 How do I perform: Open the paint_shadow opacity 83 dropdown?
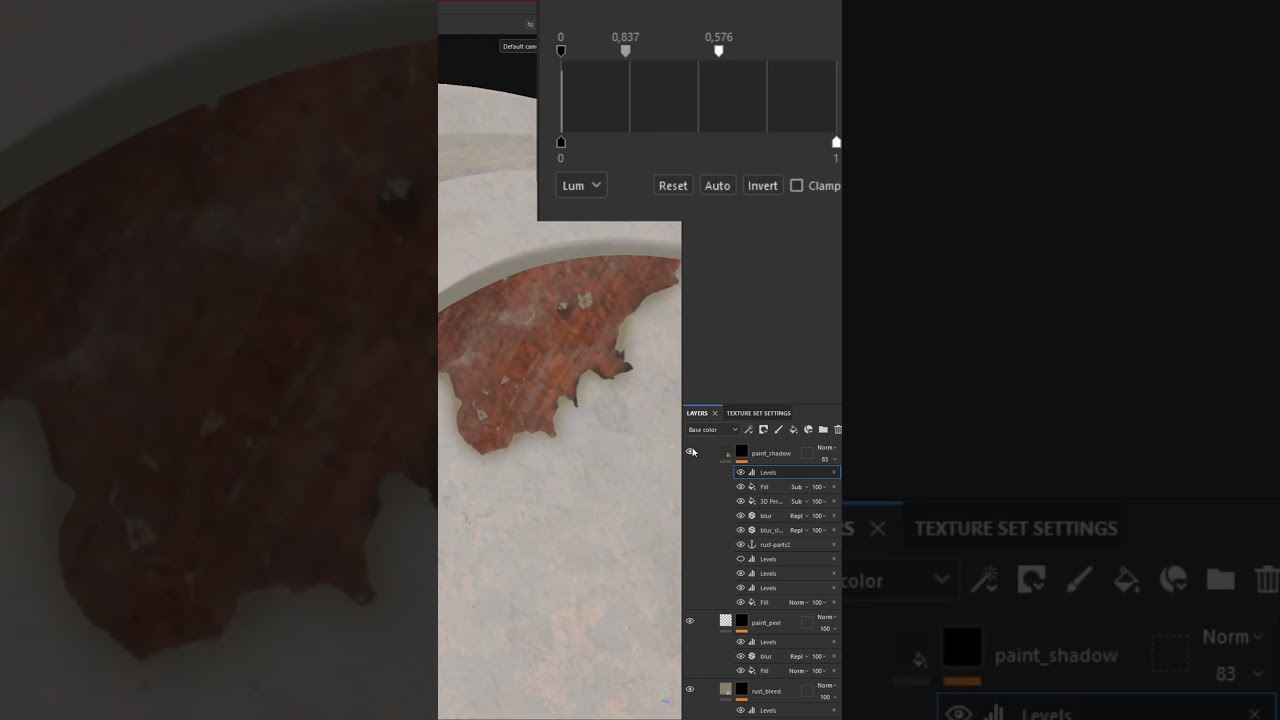[830, 459]
